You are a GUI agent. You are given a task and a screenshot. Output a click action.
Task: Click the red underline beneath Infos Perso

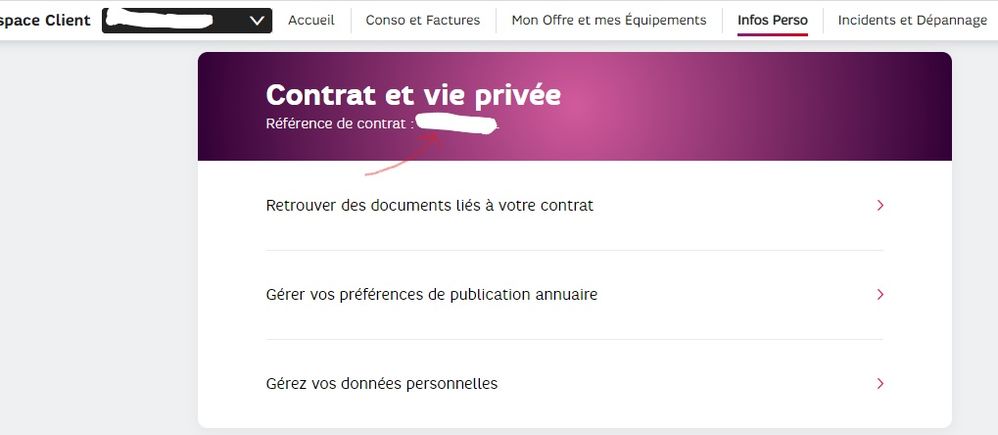coord(772,35)
